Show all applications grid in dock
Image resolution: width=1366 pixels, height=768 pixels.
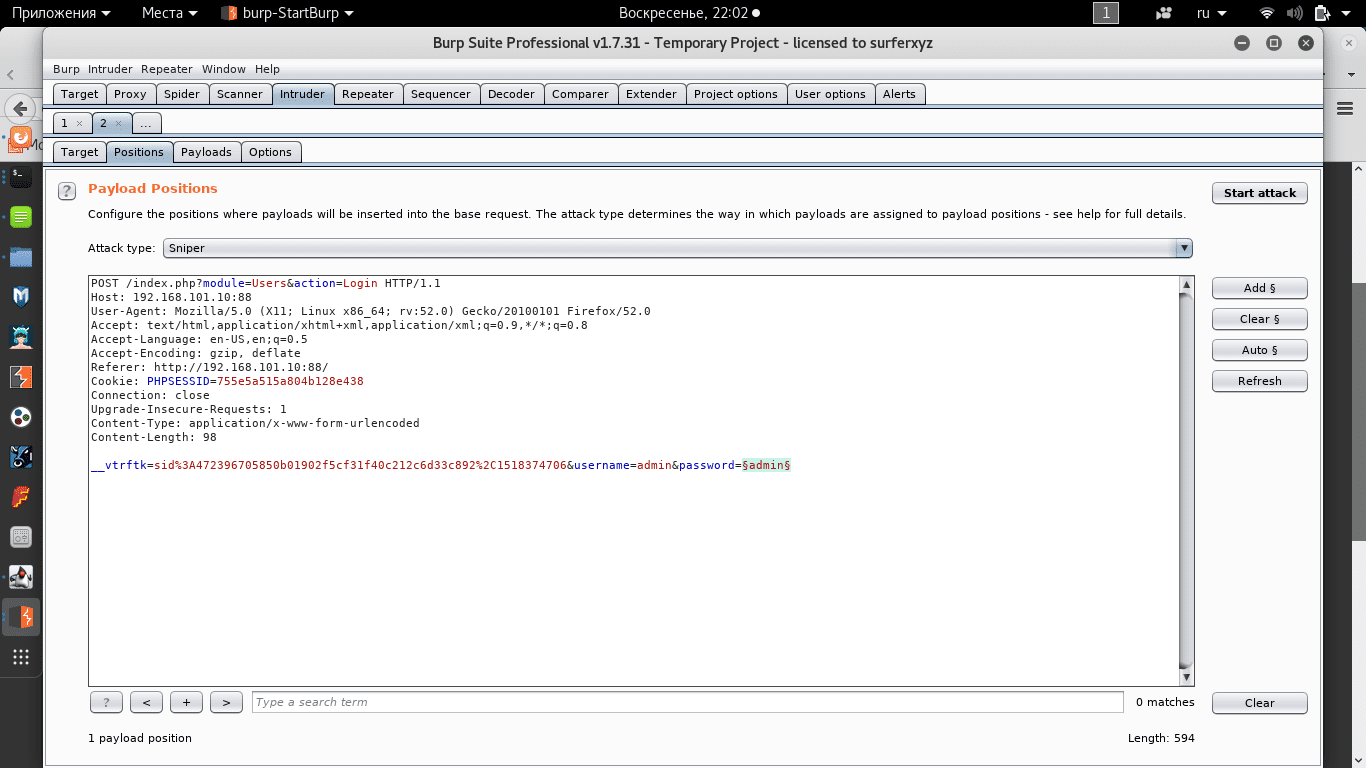tap(20, 657)
